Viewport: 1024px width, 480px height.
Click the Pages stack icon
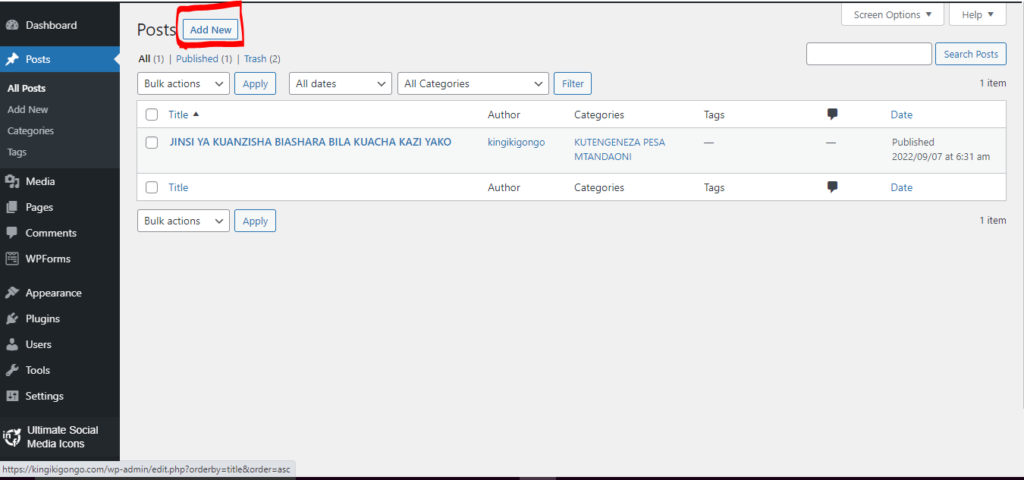point(12,207)
